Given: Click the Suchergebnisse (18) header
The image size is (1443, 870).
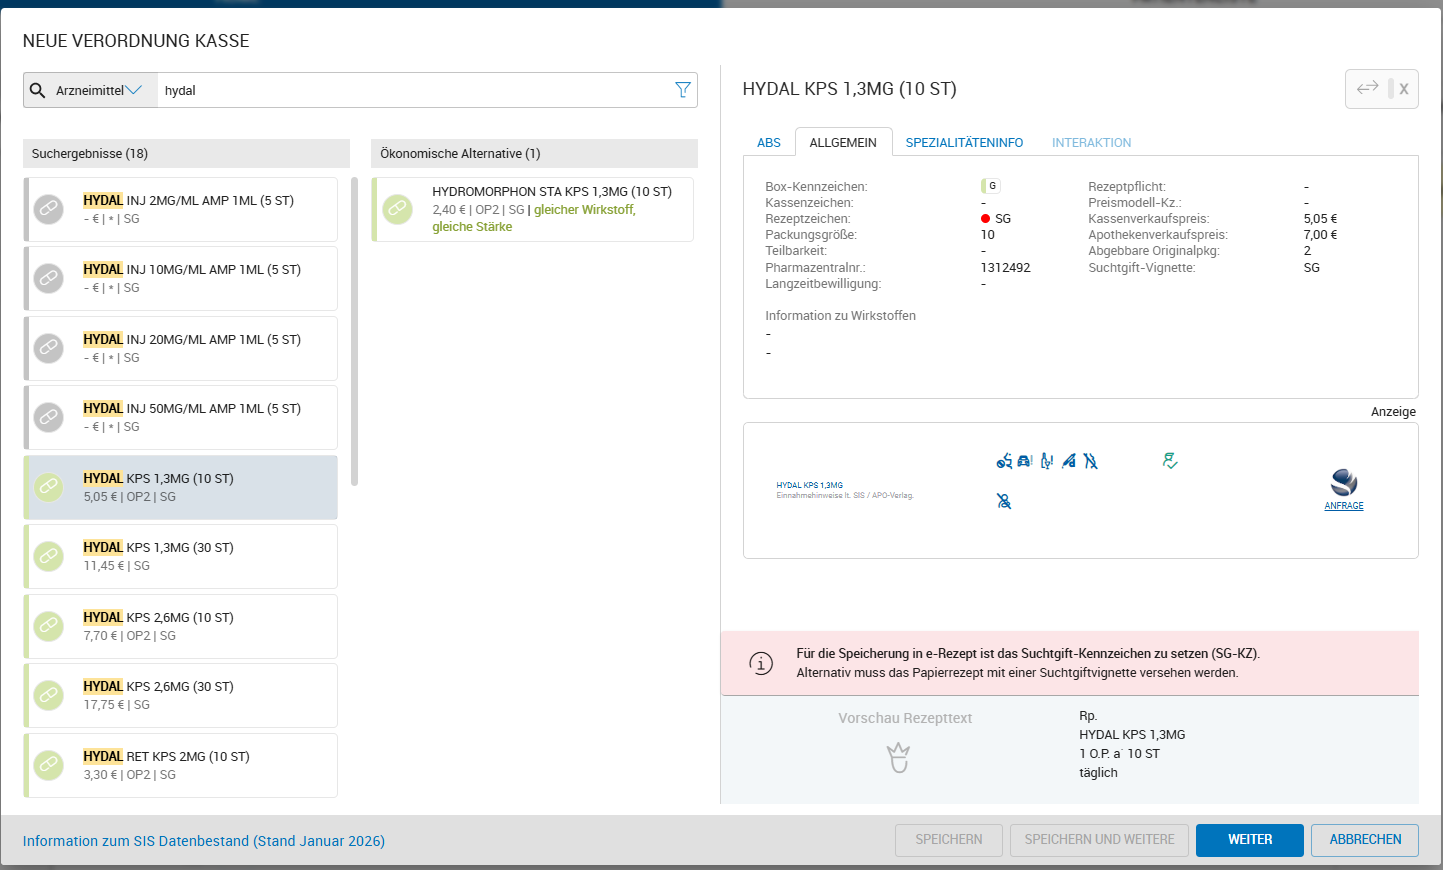Looking at the screenshot, I should 186,153.
